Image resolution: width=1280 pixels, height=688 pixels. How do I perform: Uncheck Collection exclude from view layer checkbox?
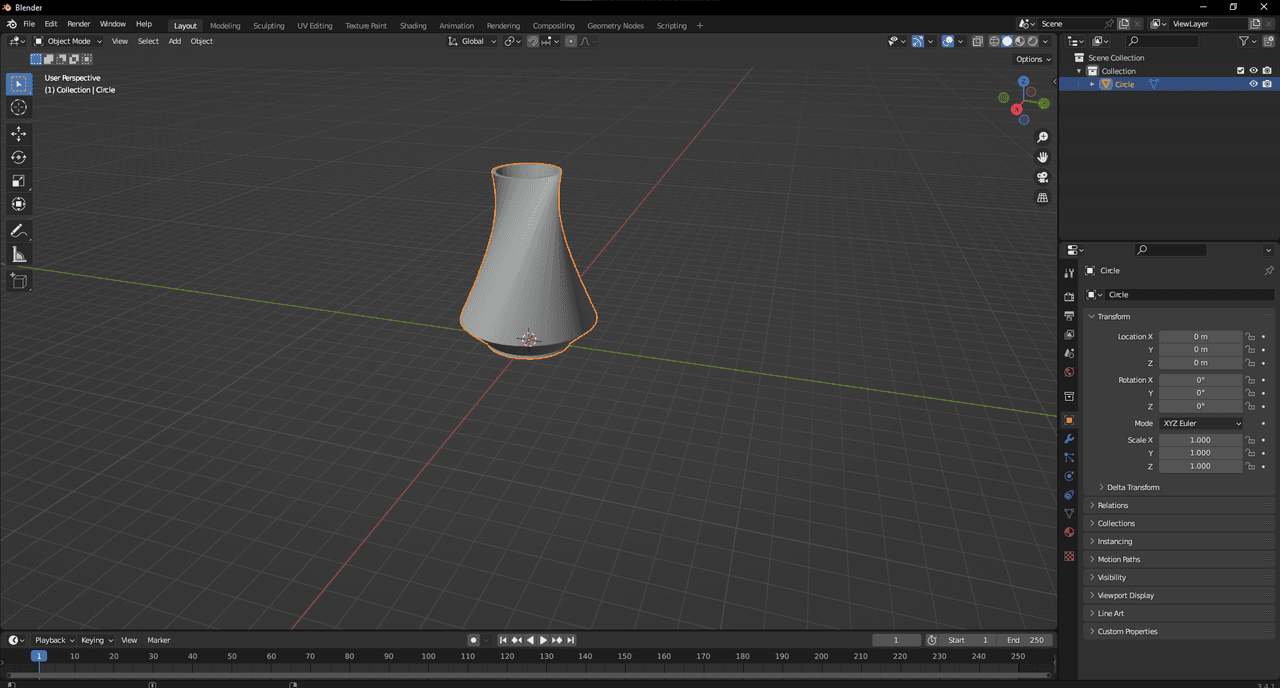(1241, 71)
